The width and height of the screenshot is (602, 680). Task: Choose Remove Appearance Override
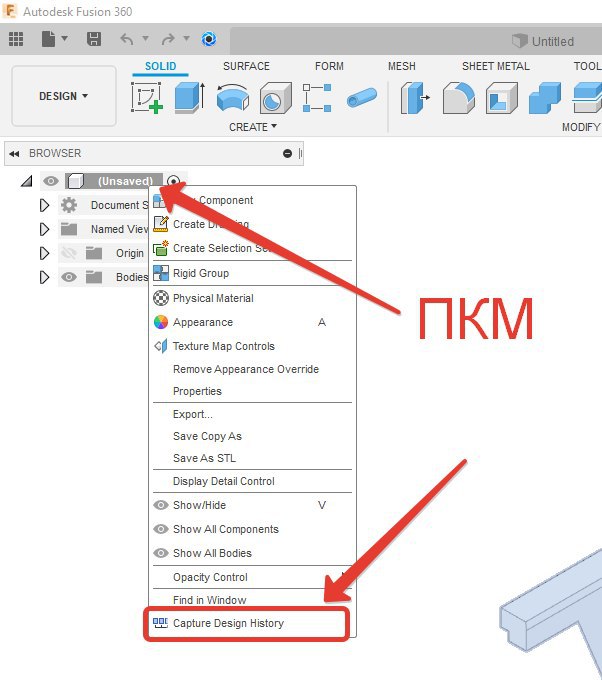pyautogui.click(x=252, y=369)
